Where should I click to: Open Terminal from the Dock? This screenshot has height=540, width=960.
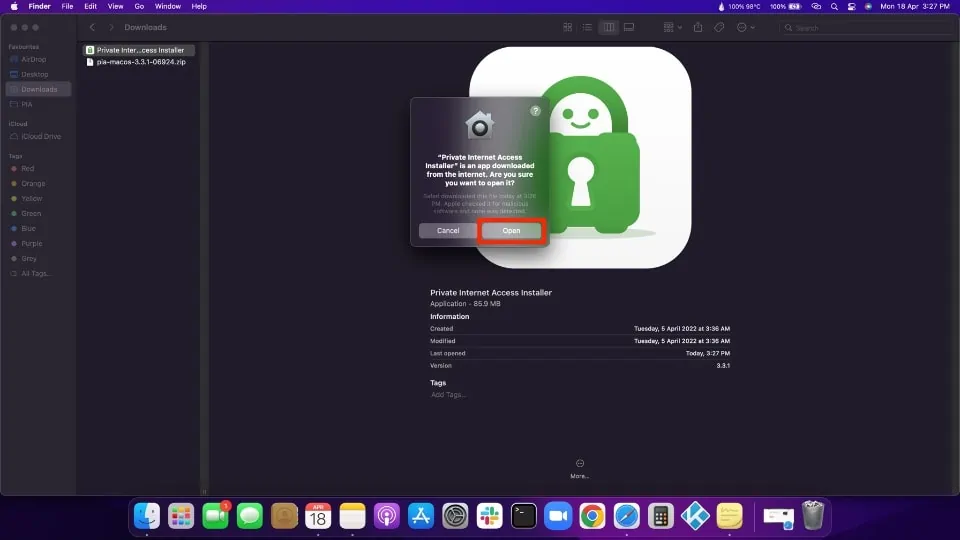(524, 516)
